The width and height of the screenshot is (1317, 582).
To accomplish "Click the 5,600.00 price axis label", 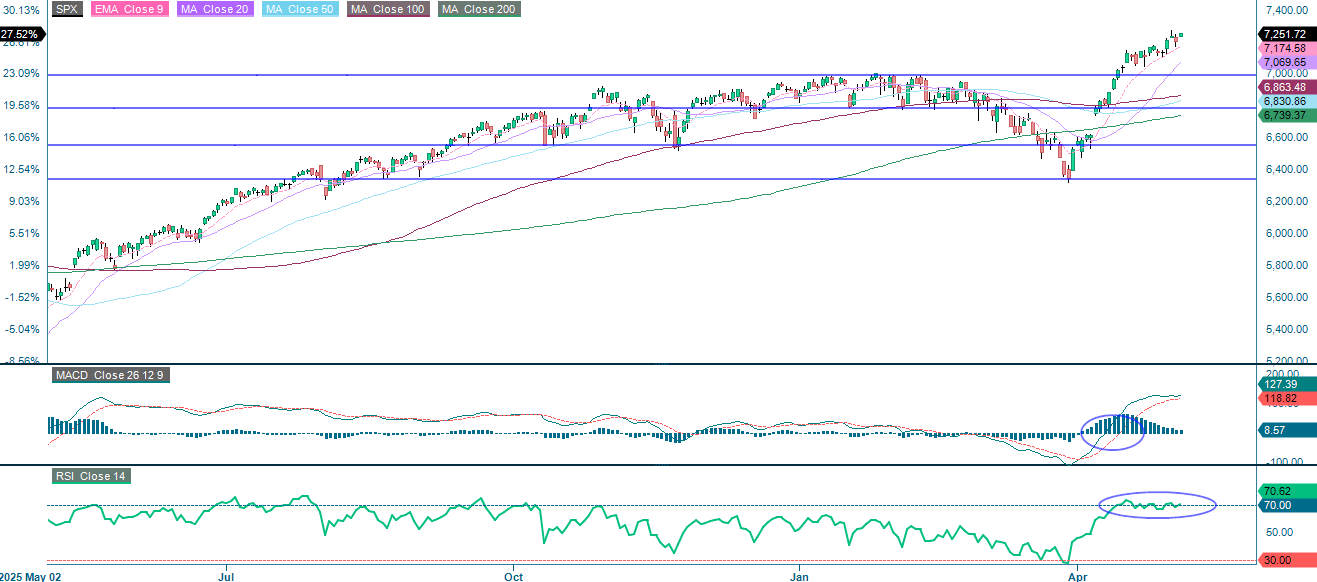I will click(x=1287, y=298).
